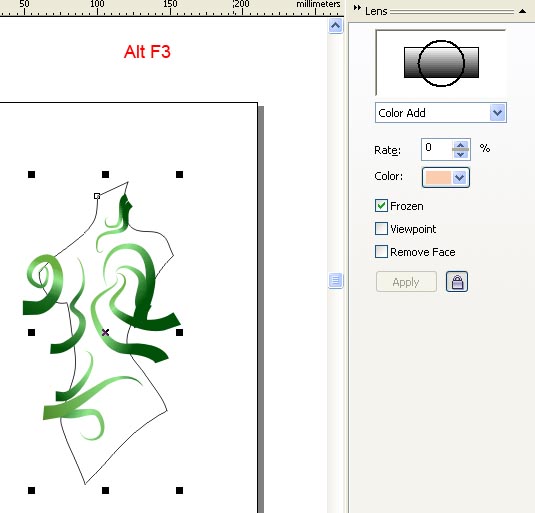Toggle the lock icon beside Apply
Viewport: 535px width, 513px height.
point(457,282)
